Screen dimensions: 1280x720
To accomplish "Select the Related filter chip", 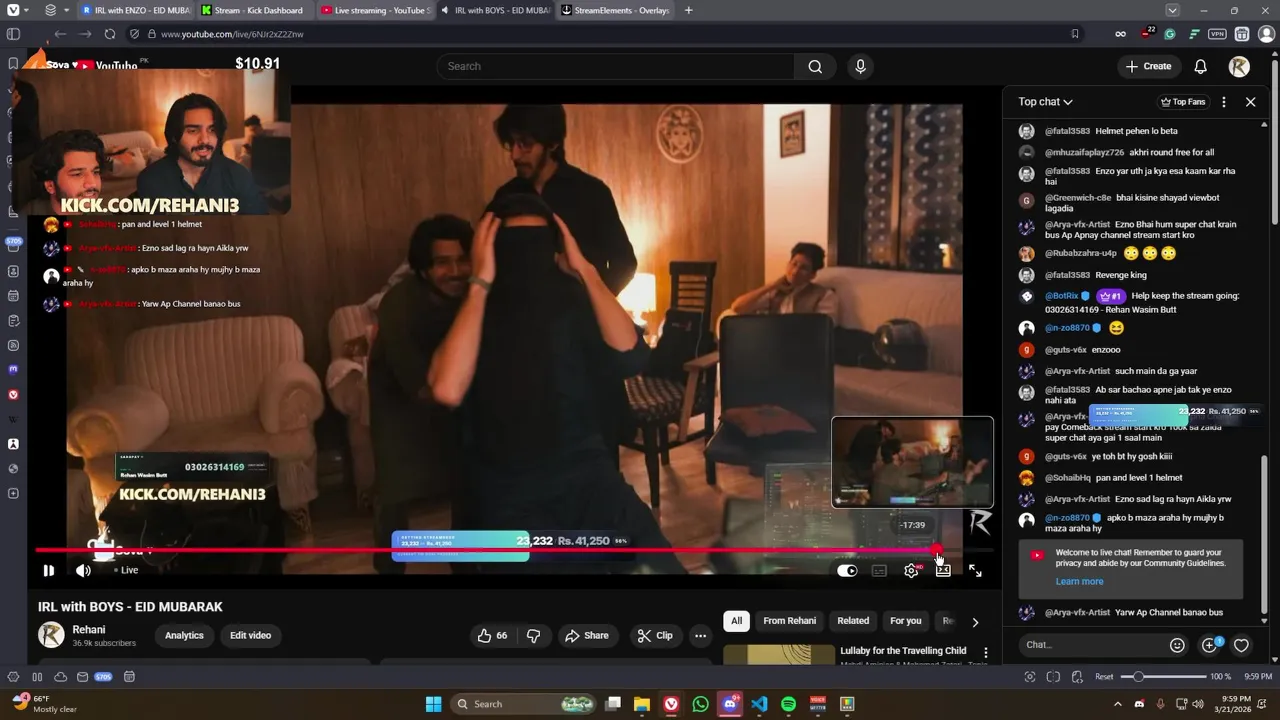I will [x=853, y=621].
